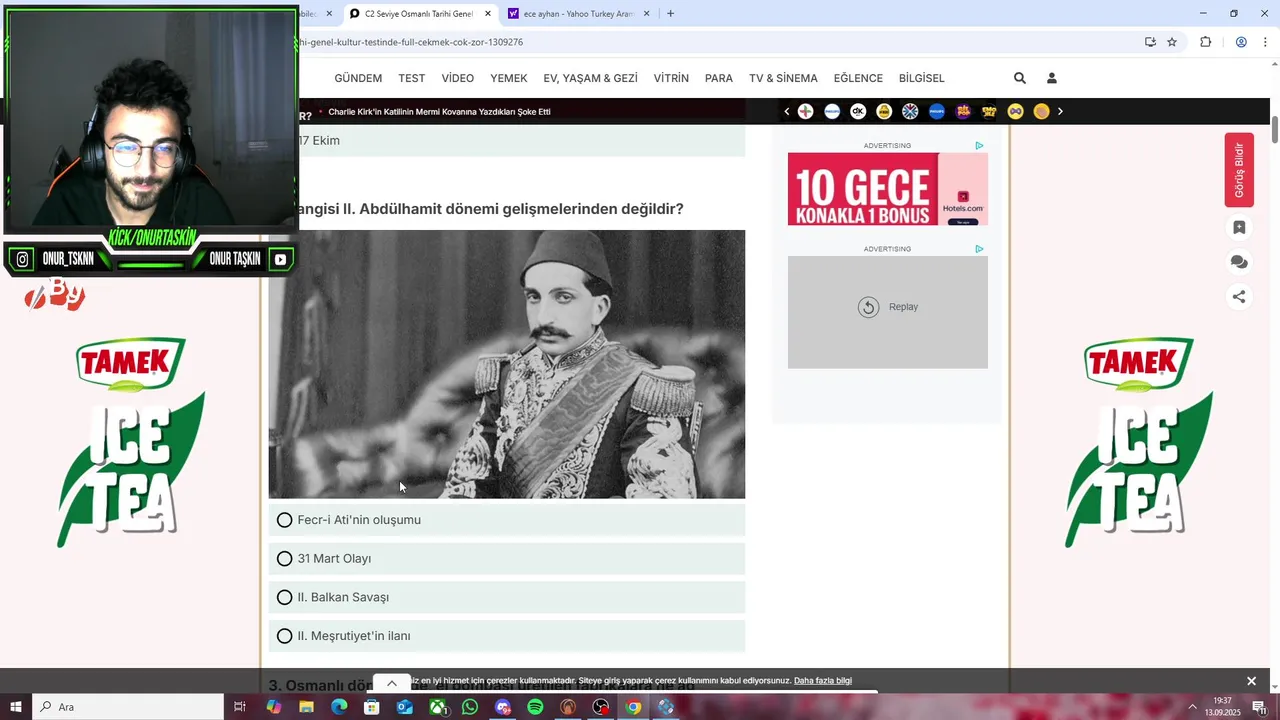Click Replay on the ad video
This screenshot has width=1280, height=720.
point(888,307)
